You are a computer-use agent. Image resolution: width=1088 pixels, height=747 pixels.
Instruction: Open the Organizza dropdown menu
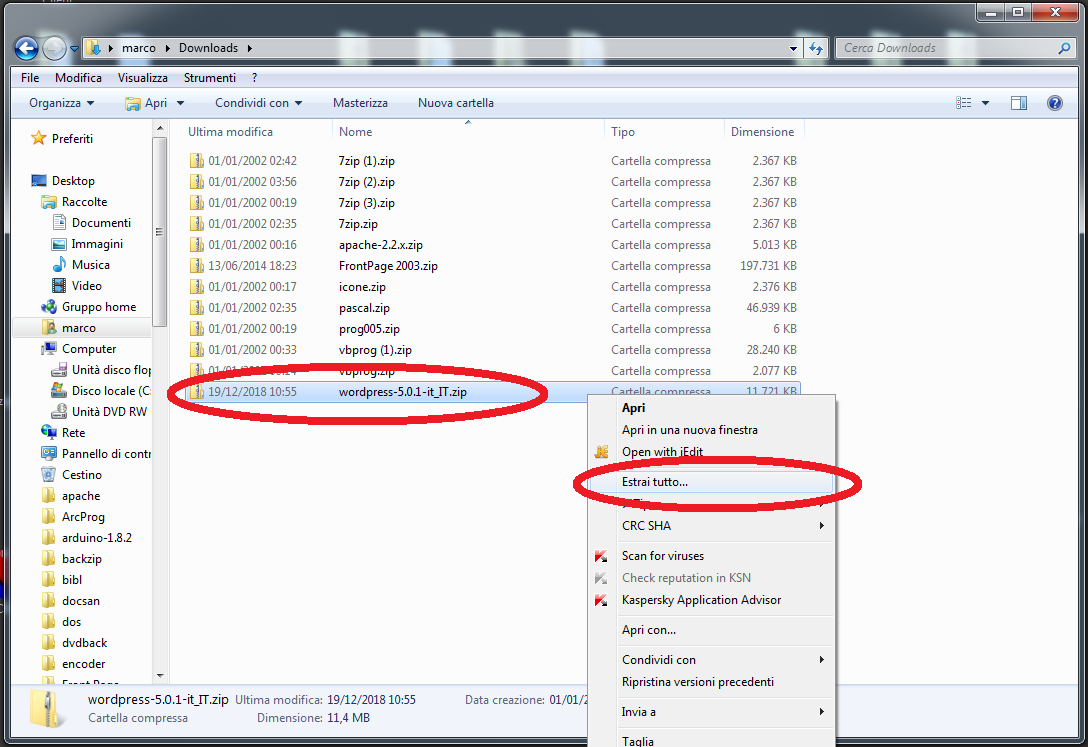pos(61,103)
